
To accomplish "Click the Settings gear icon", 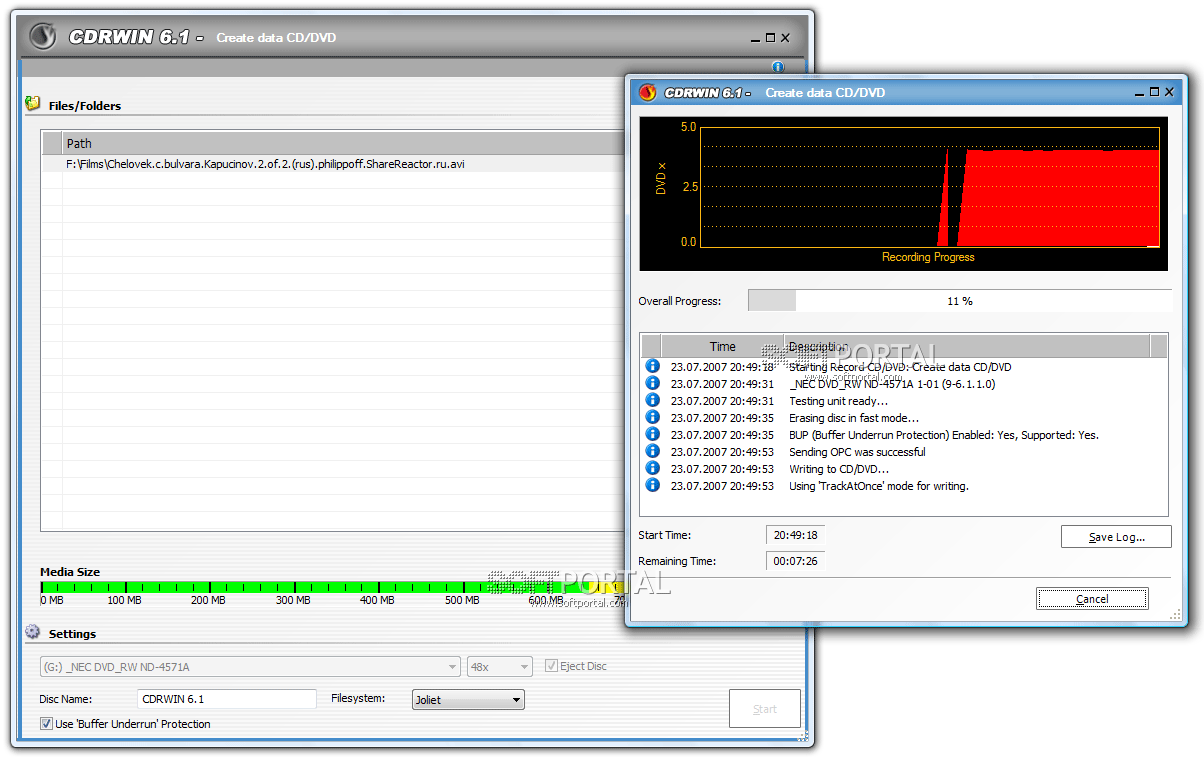I will click(33, 632).
